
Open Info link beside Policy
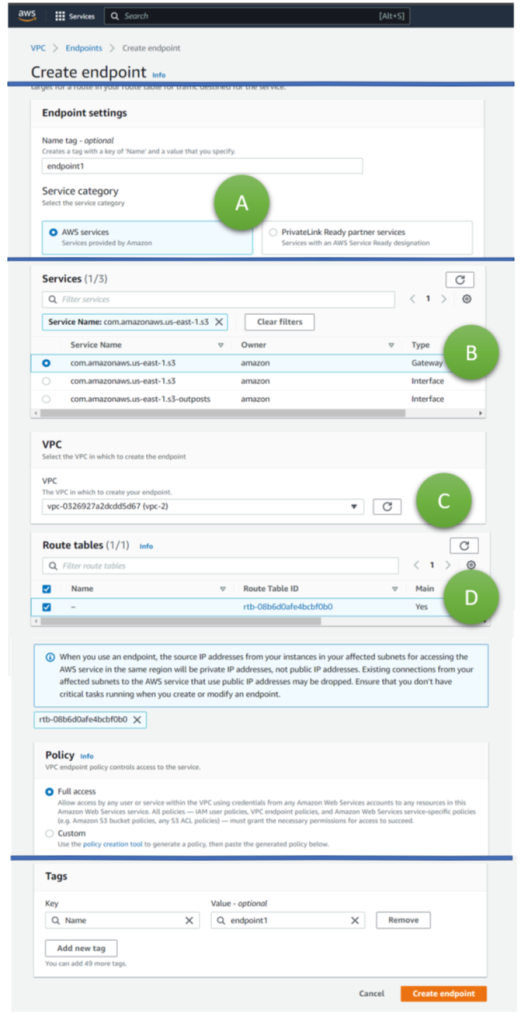[87, 756]
